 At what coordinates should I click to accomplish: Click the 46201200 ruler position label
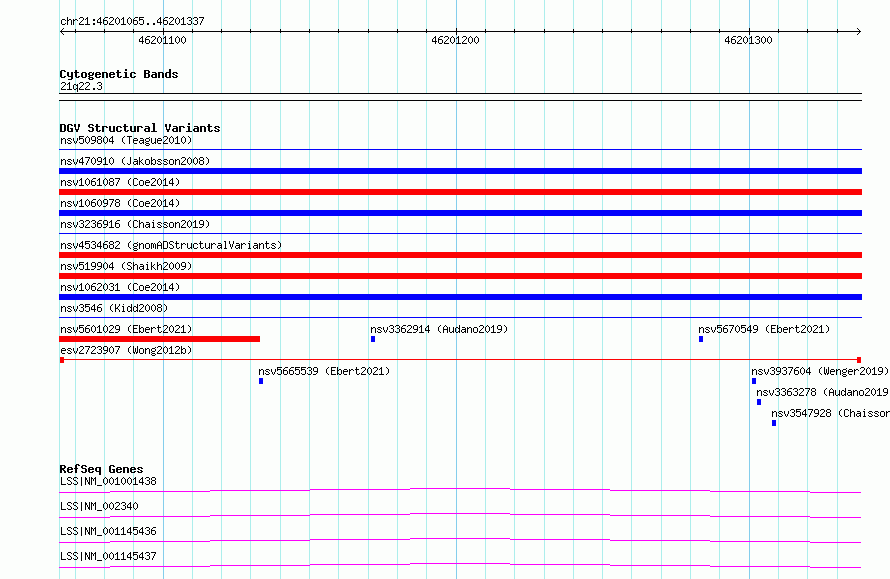click(455, 40)
